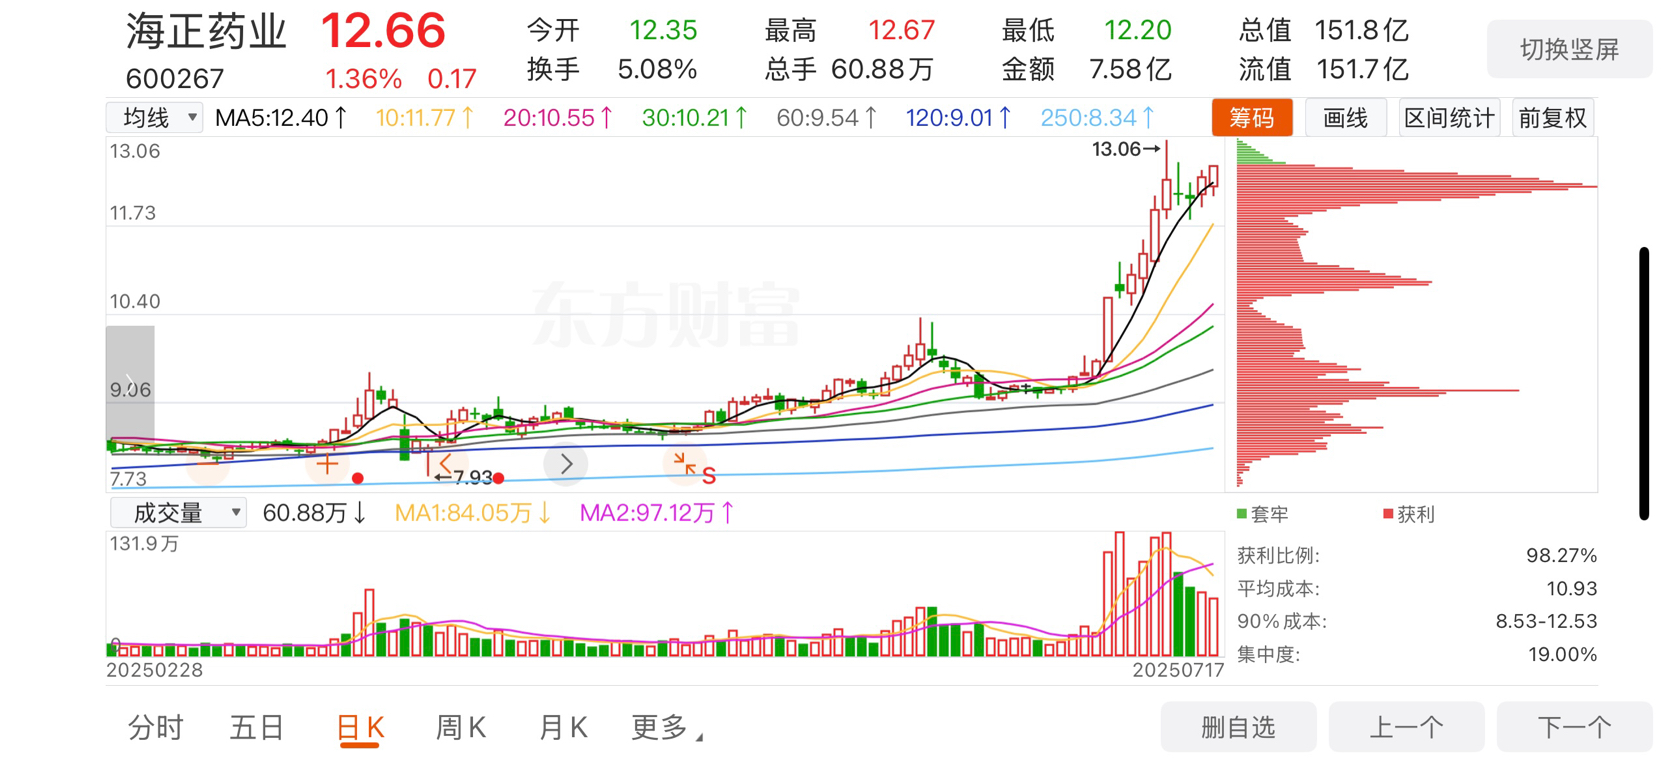Click the 60:9.54 moving average value
The width and height of the screenshot is (1665, 769).
click(827, 118)
